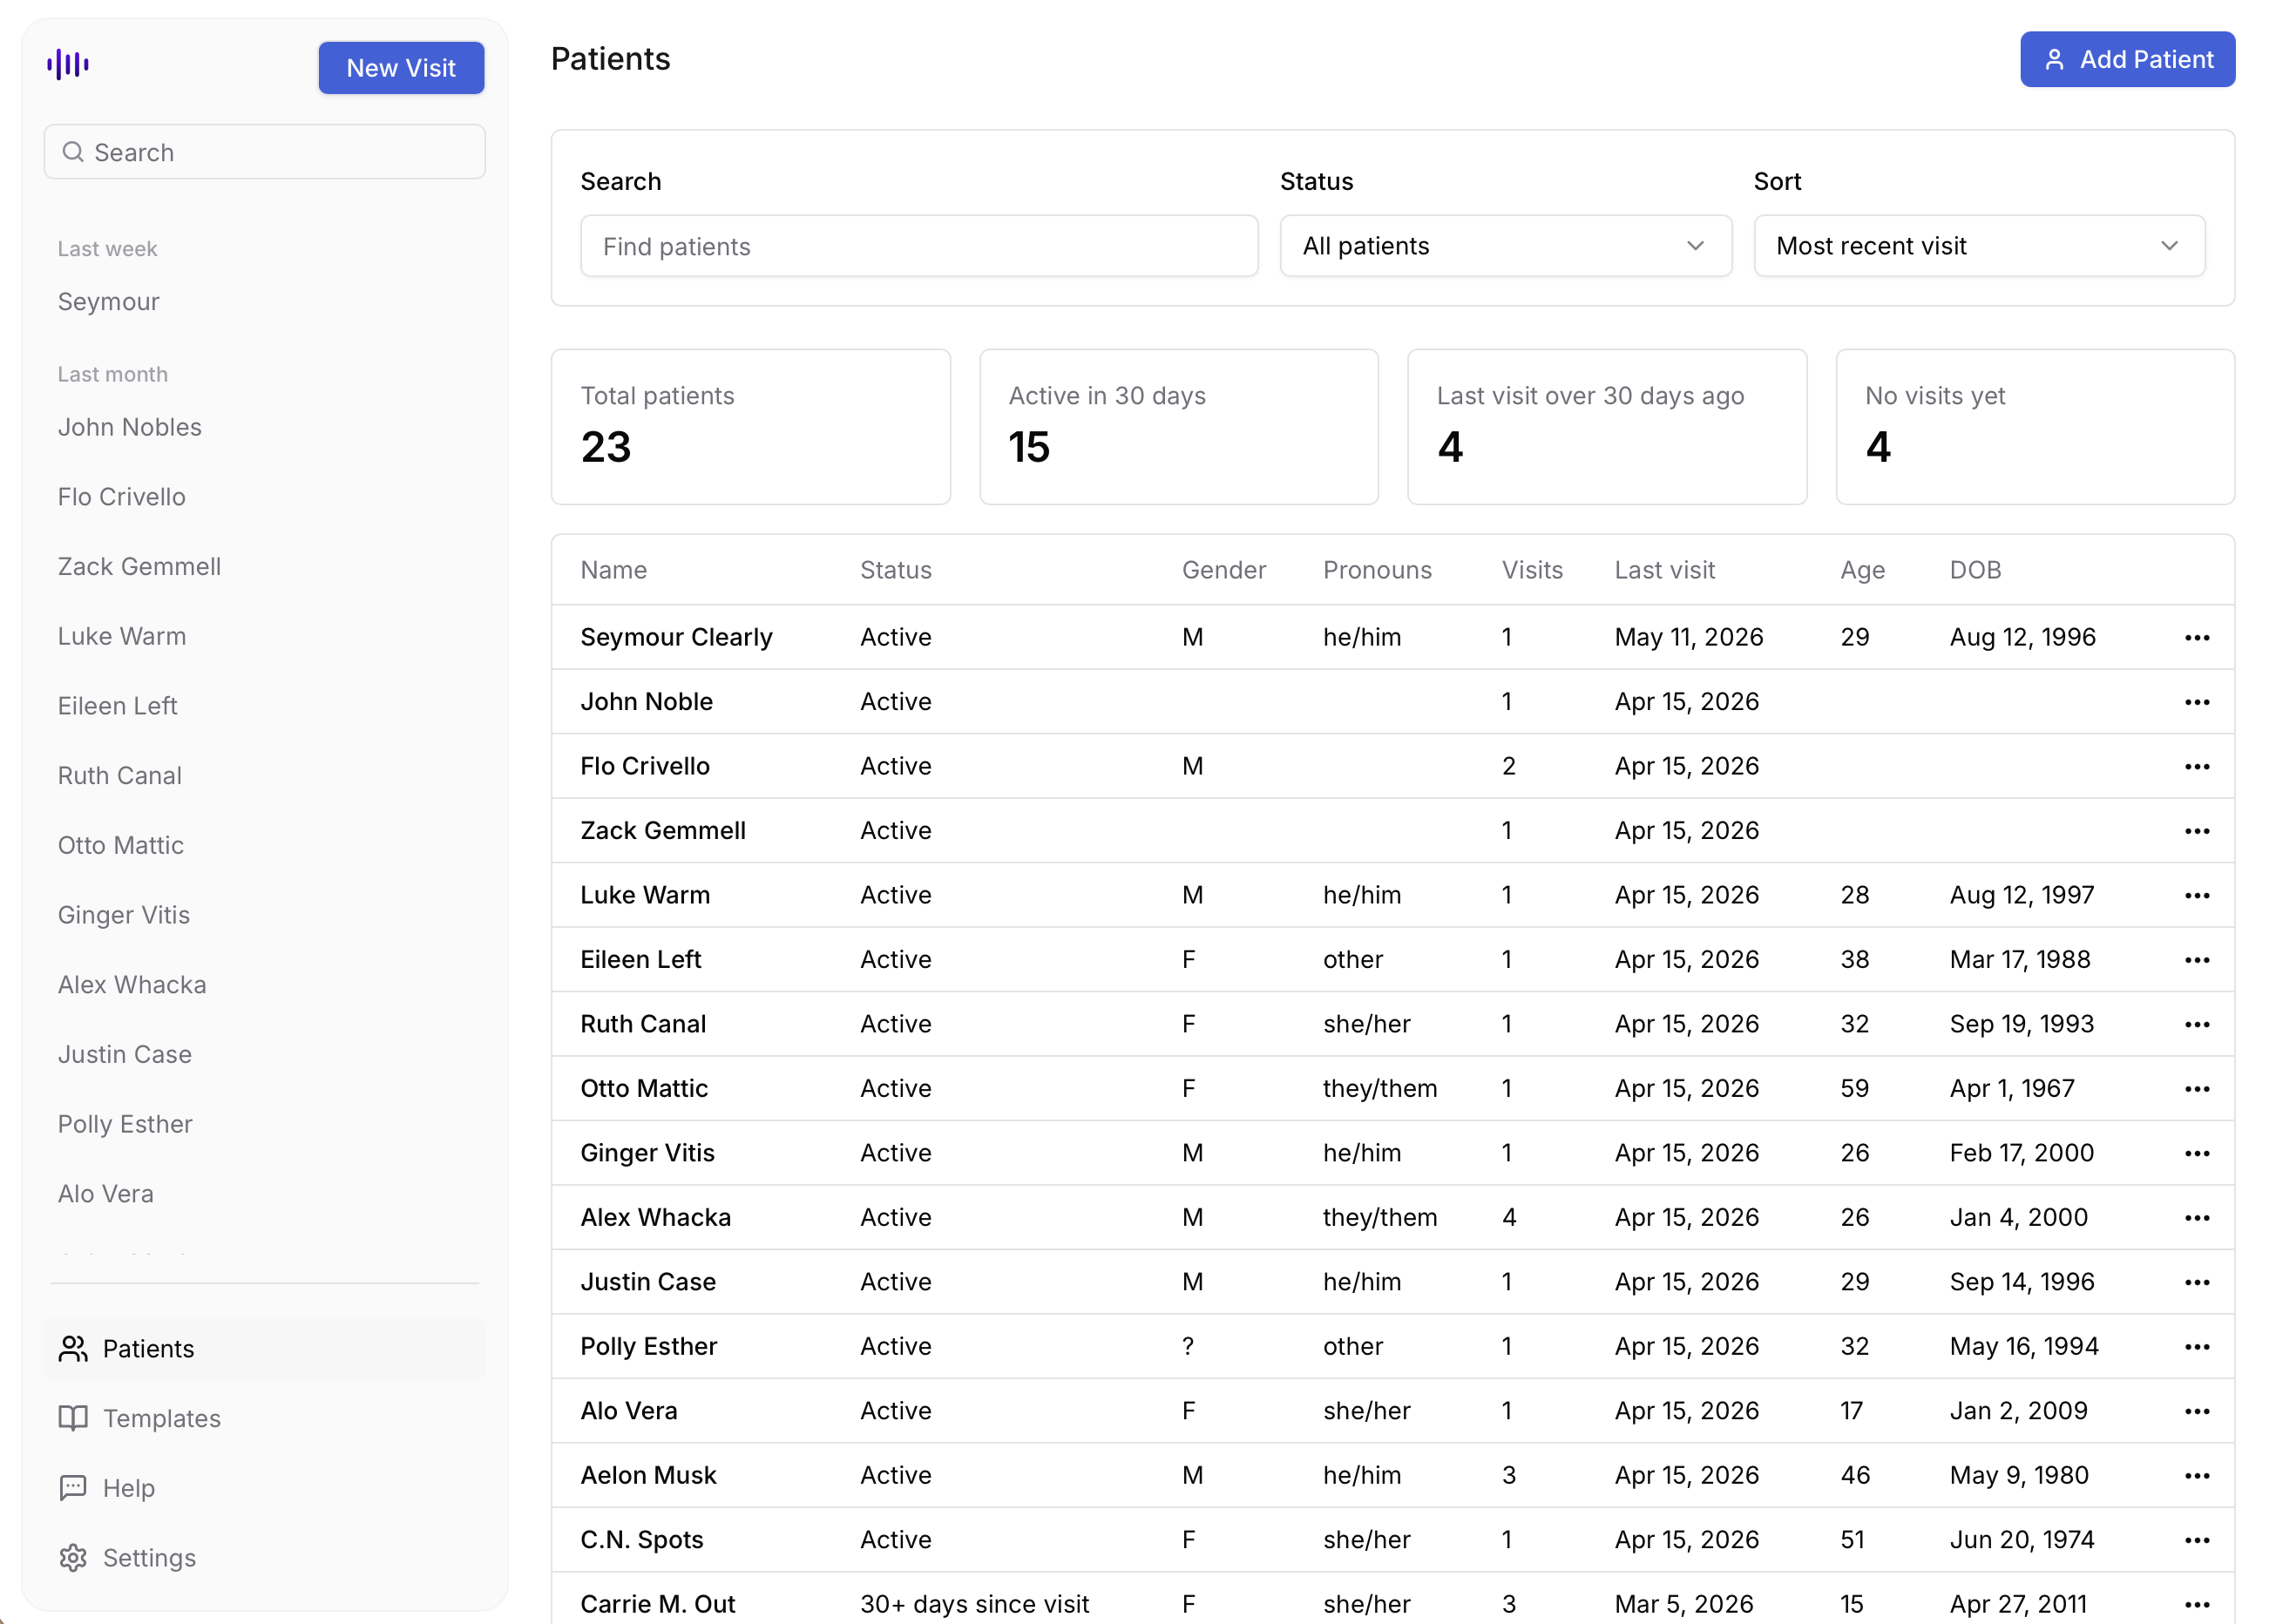Click the DOB column header

point(1975,570)
